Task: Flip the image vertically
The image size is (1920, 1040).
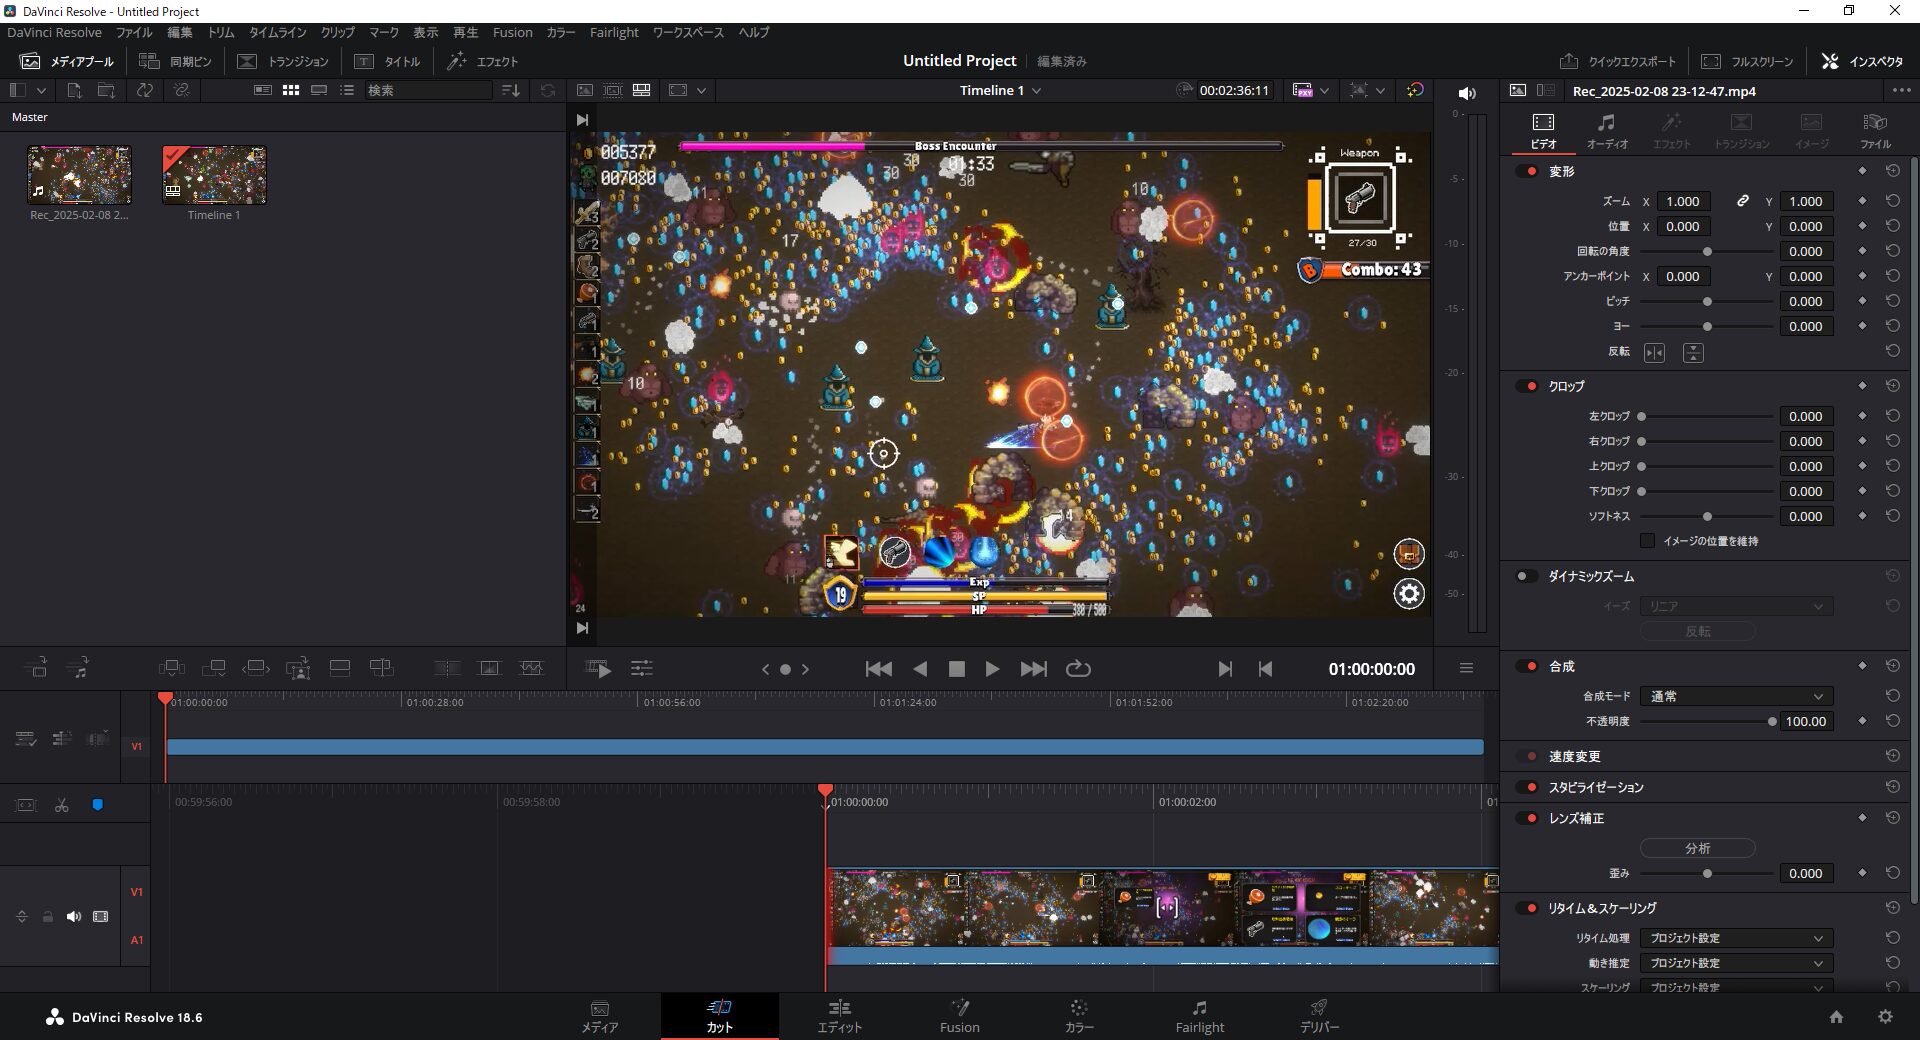Action: pyautogui.click(x=1693, y=352)
